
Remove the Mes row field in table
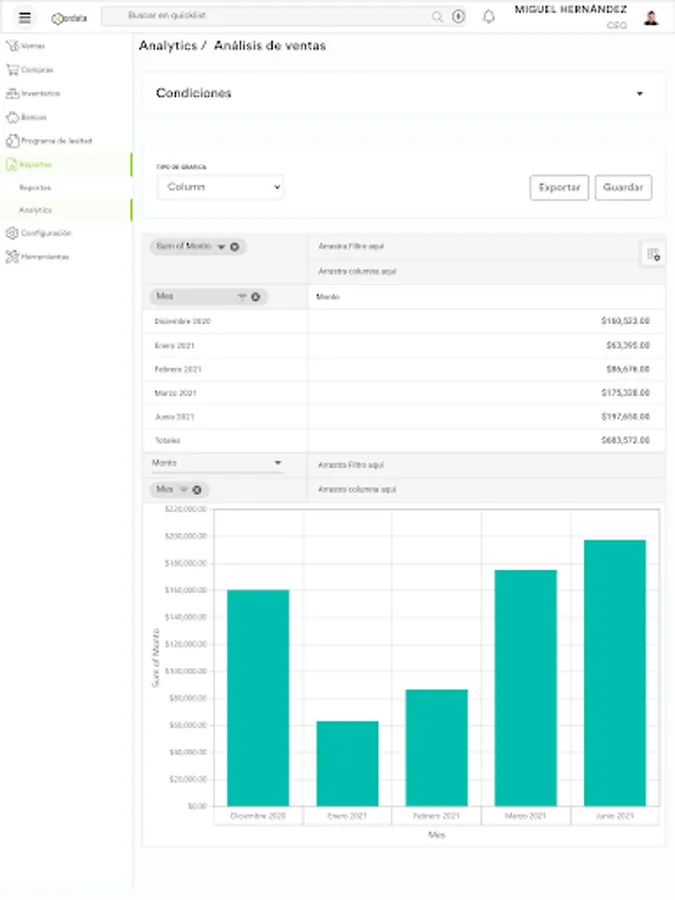click(255, 297)
